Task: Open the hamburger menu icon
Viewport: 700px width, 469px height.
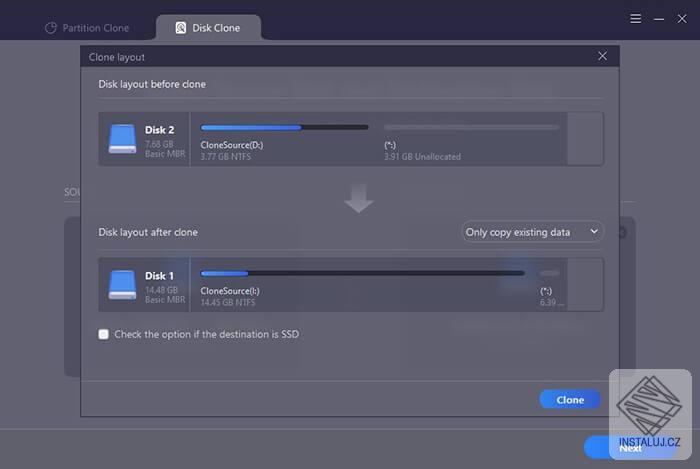Action: (636, 19)
